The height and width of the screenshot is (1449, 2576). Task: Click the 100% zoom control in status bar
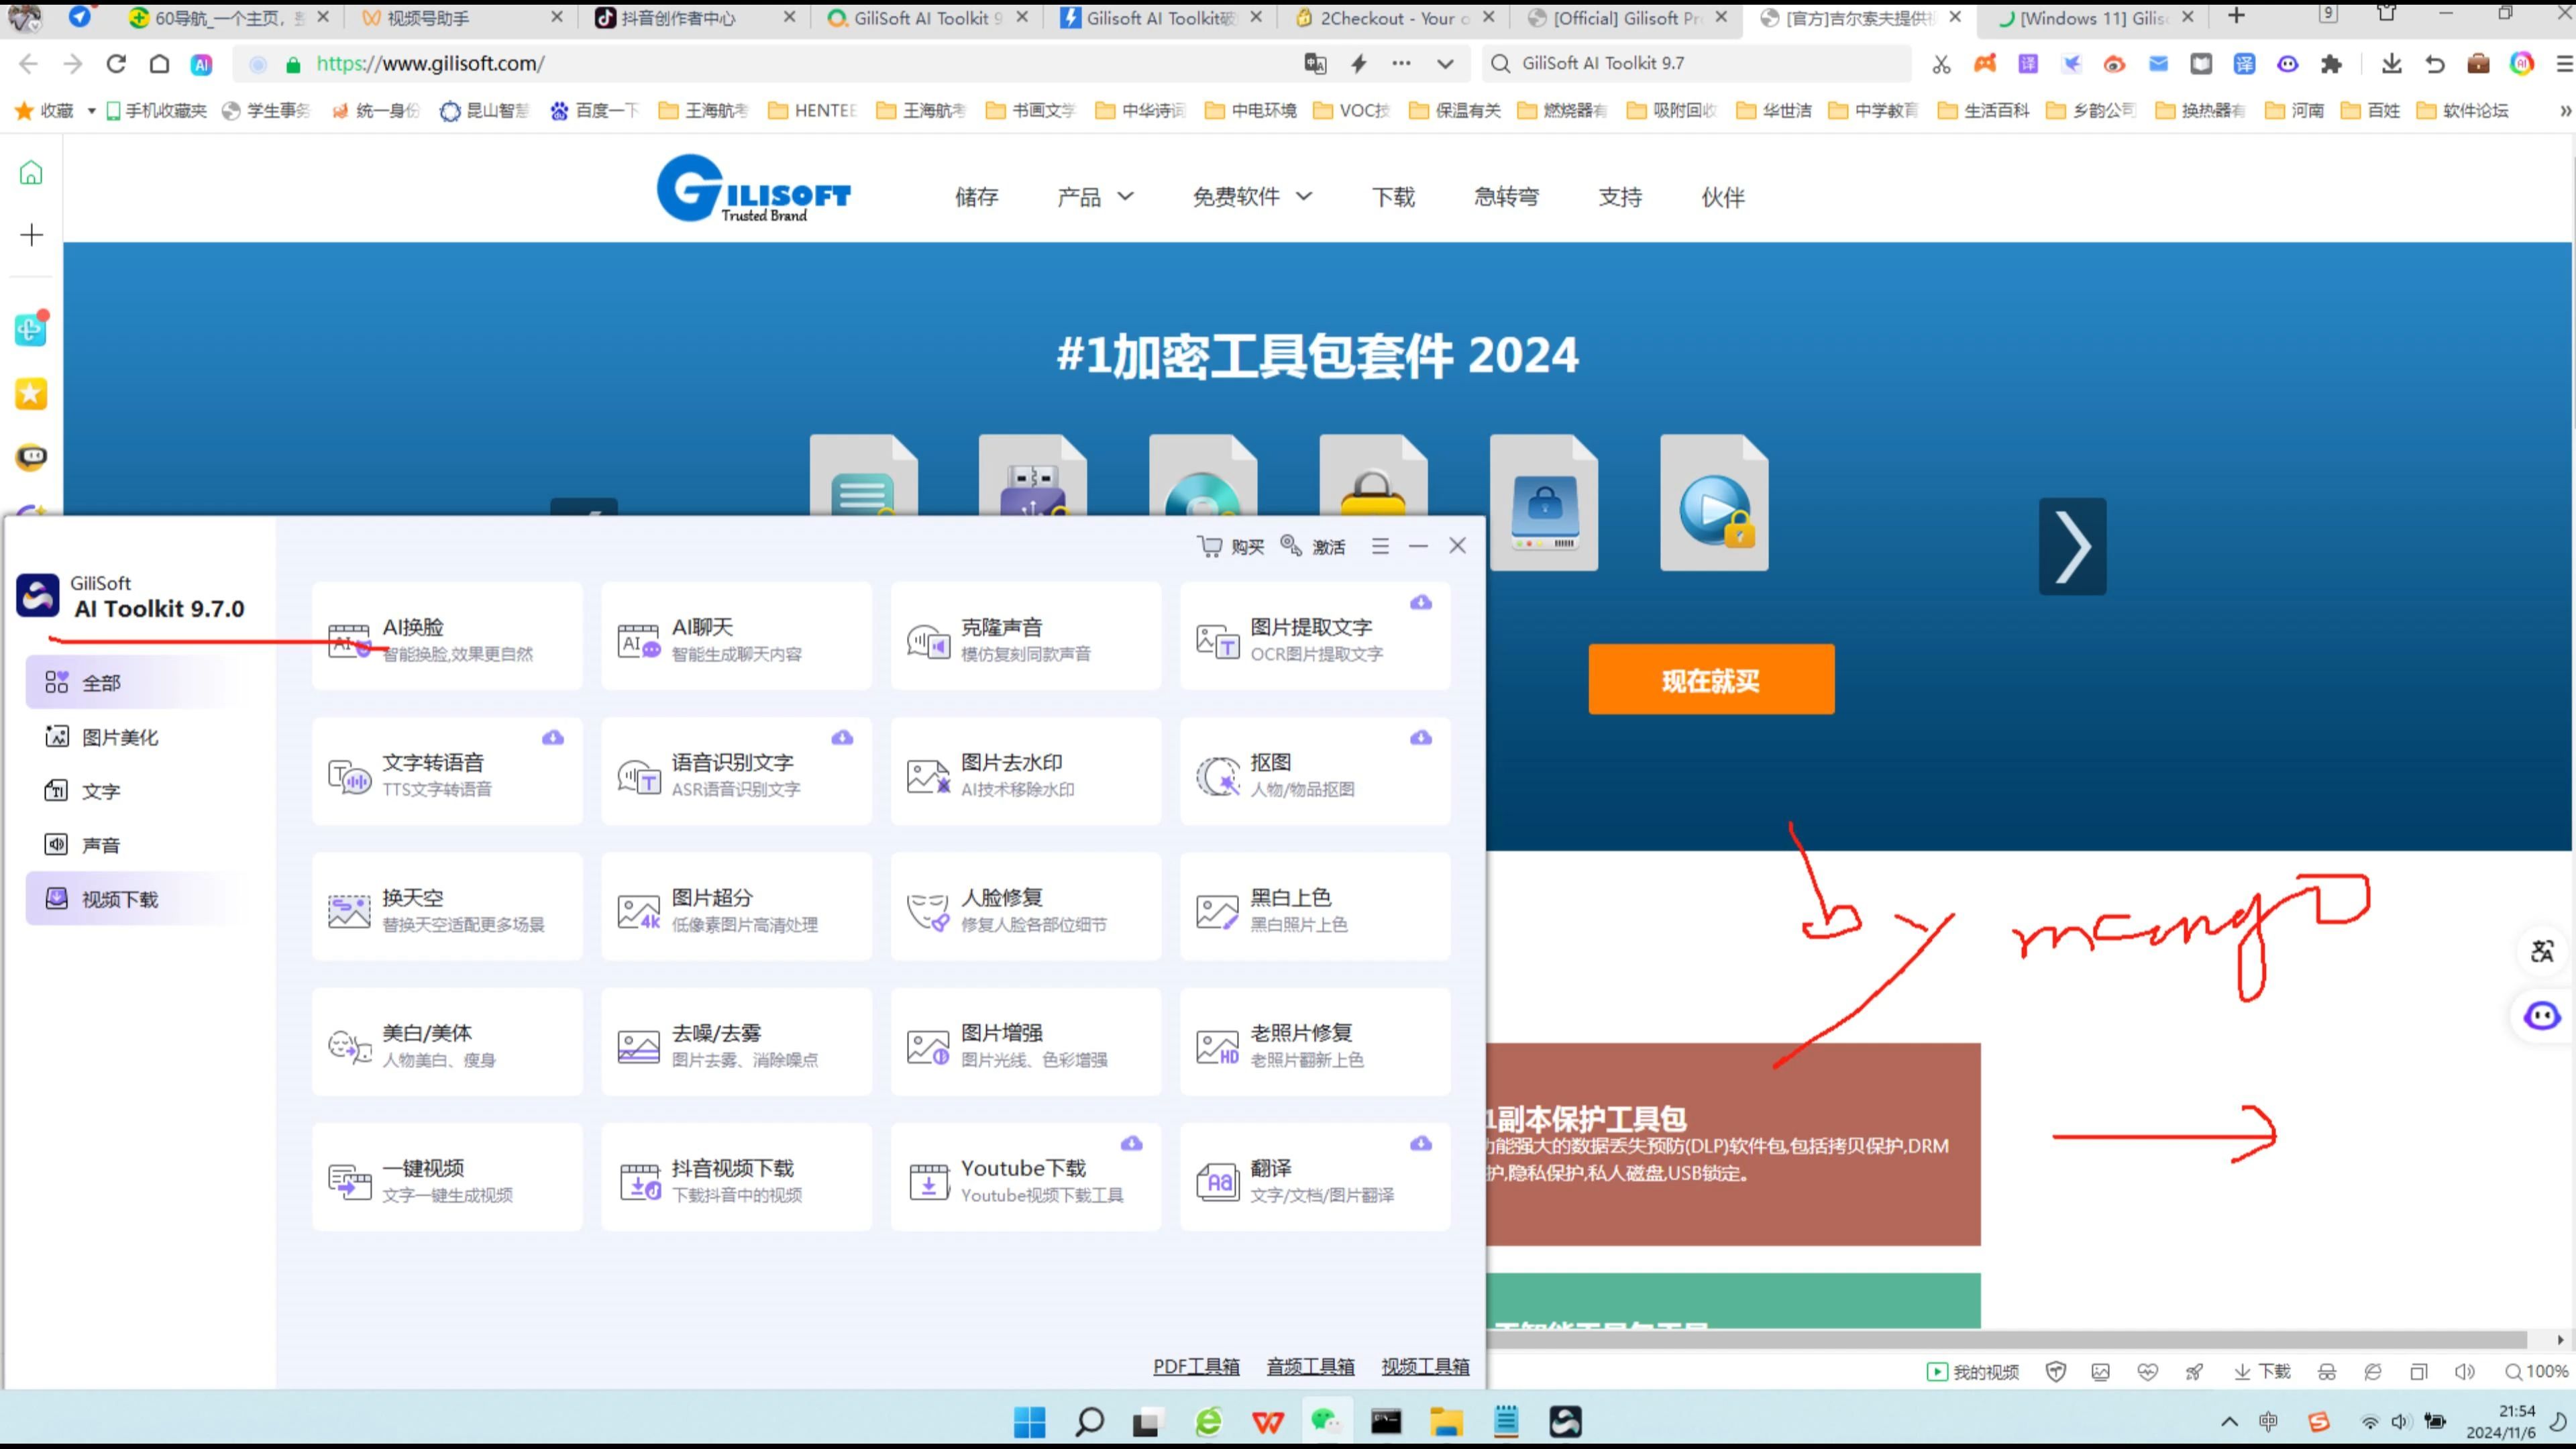(x=2536, y=1372)
